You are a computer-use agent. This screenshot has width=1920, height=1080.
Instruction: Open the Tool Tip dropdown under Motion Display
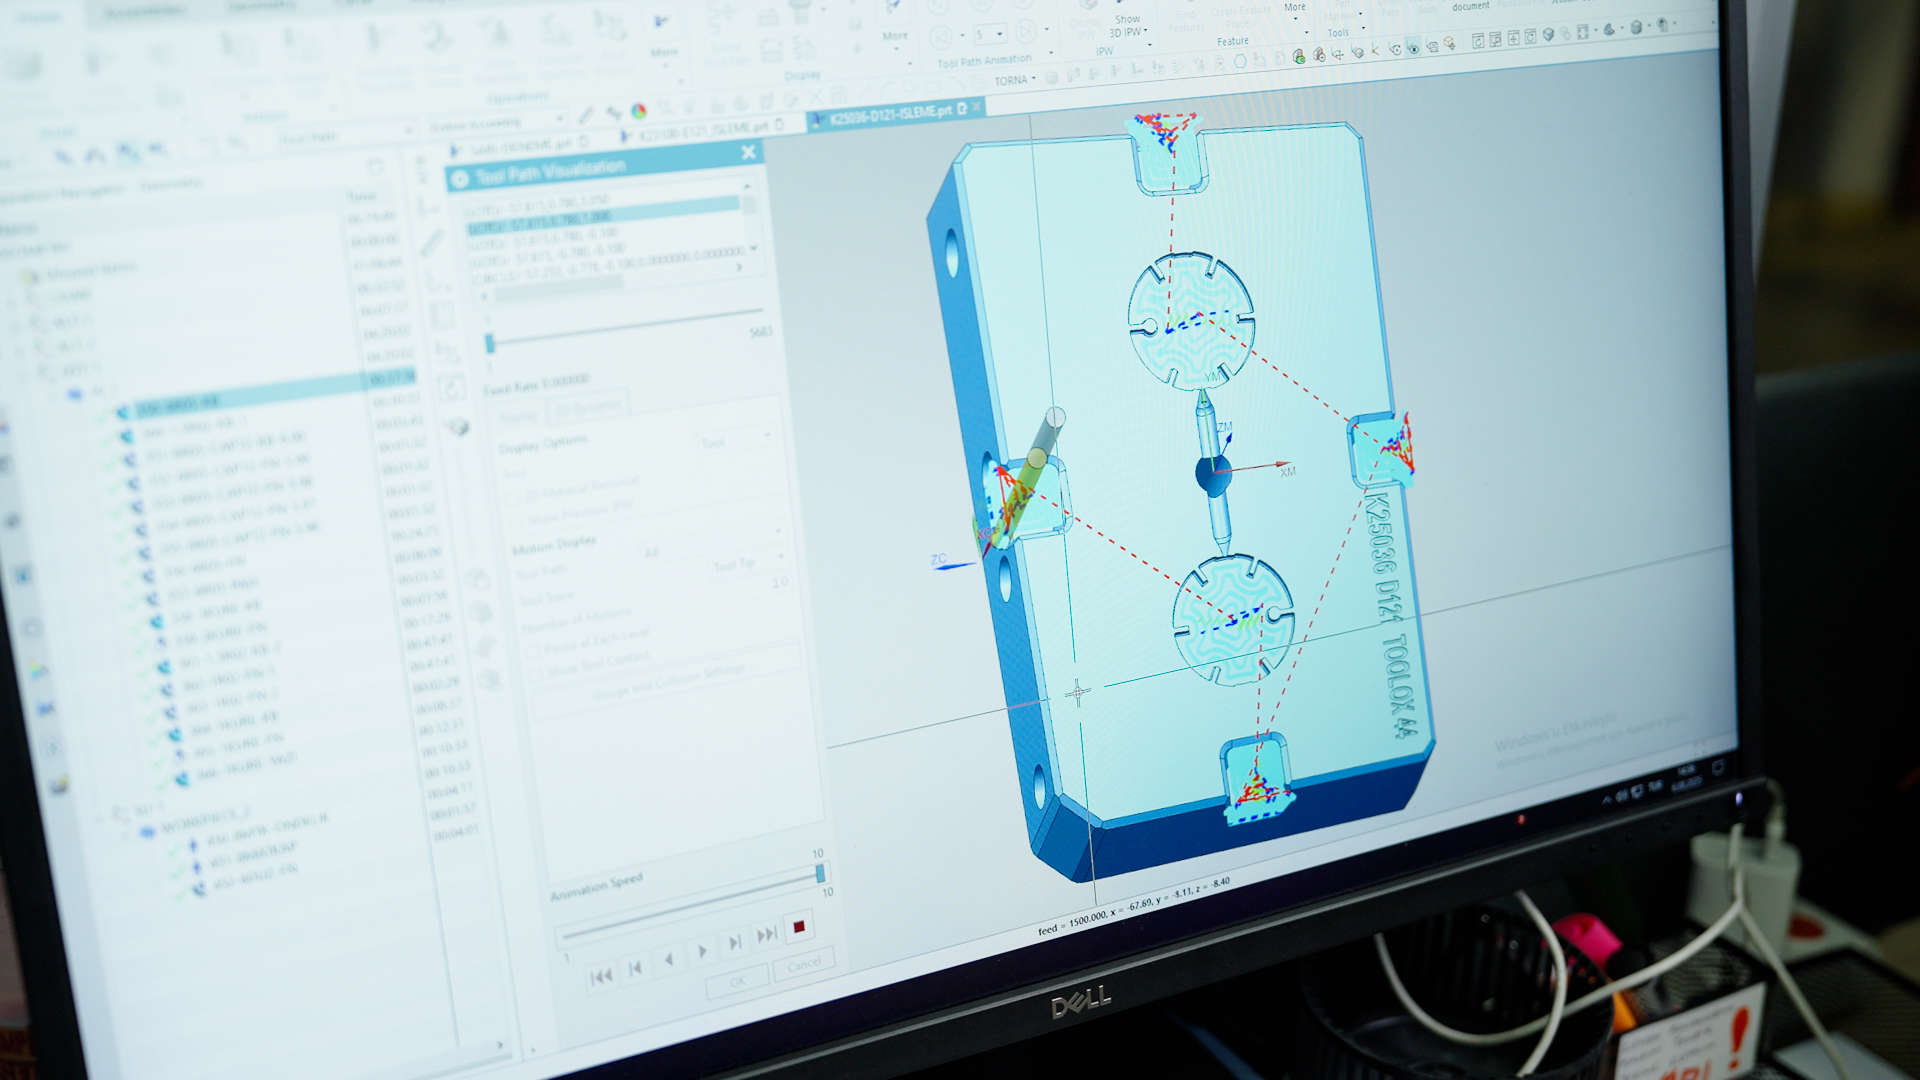[748, 564]
